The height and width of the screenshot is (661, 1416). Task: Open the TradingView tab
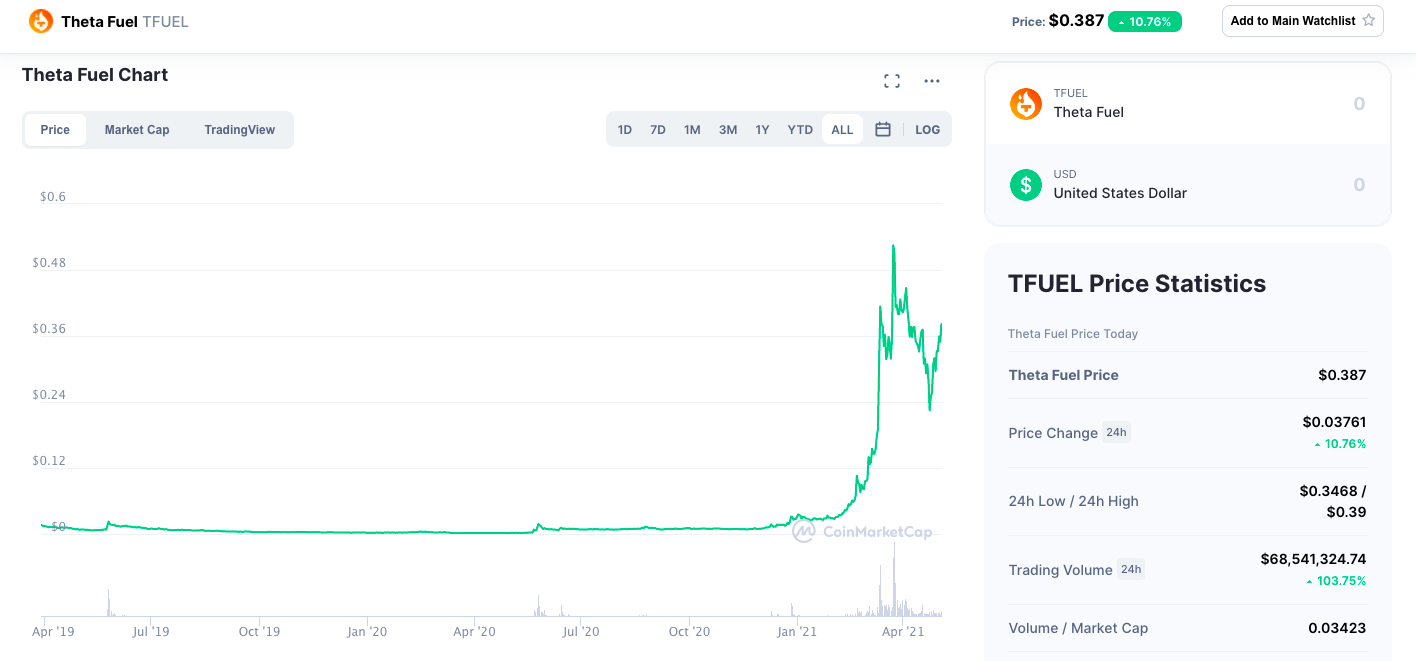tap(239, 130)
